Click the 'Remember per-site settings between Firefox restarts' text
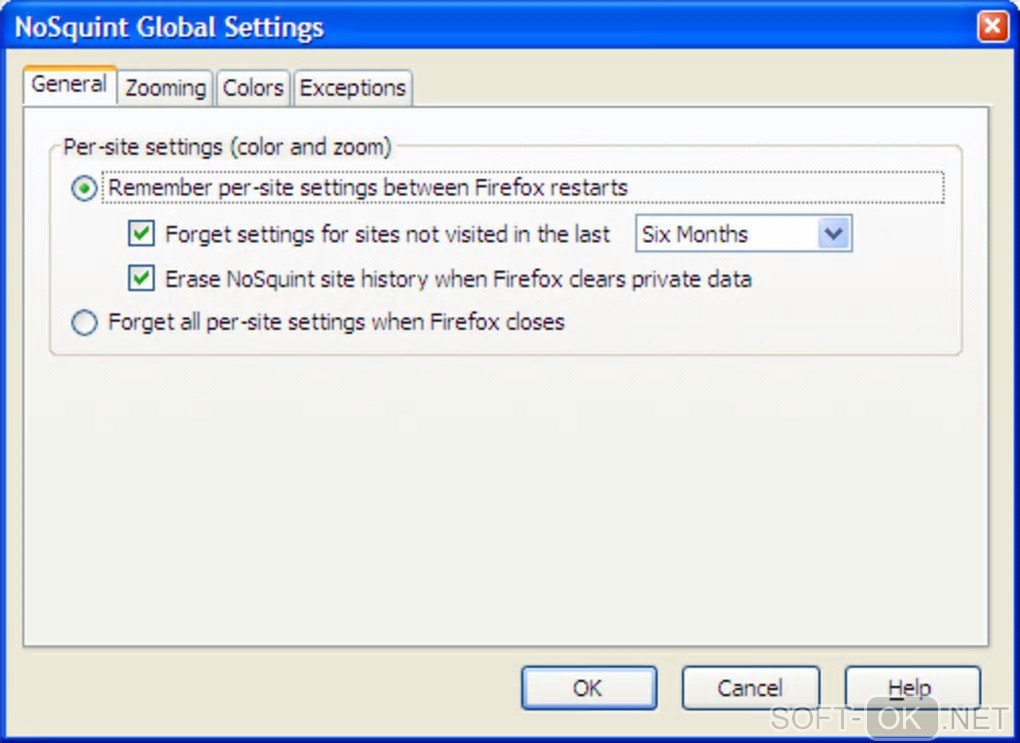Image resolution: width=1020 pixels, height=743 pixels. [368, 188]
